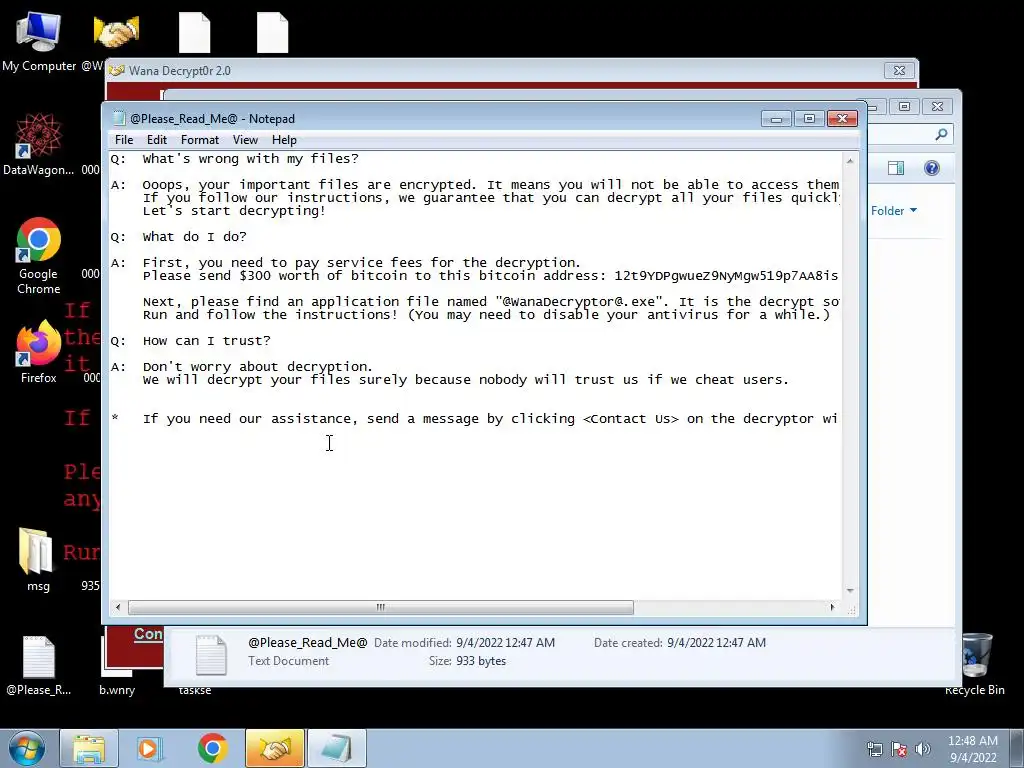This screenshot has width=1024, height=768.
Task: Click Date modified value 9/4/2022 12:47 AM
Action: [x=505, y=643]
